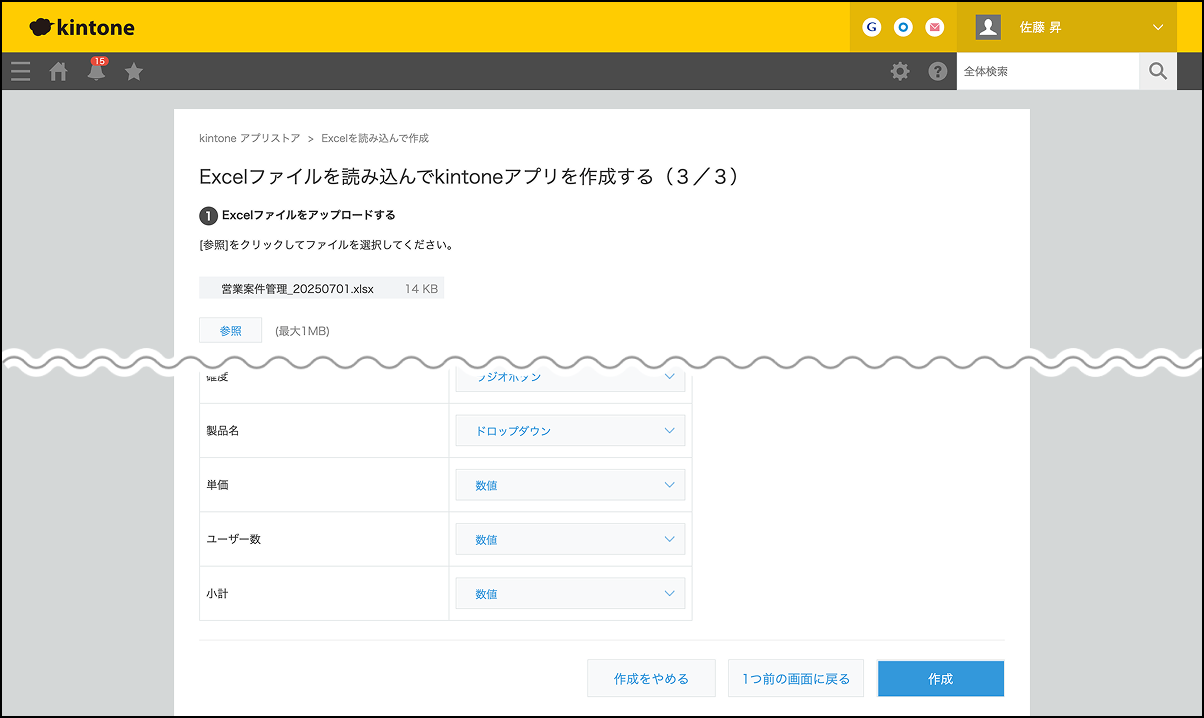Image resolution: width=1204 pixels, height=718 pixels.
Task: Click the kintone アプリストア breadcrumb link
Action: 249,138
